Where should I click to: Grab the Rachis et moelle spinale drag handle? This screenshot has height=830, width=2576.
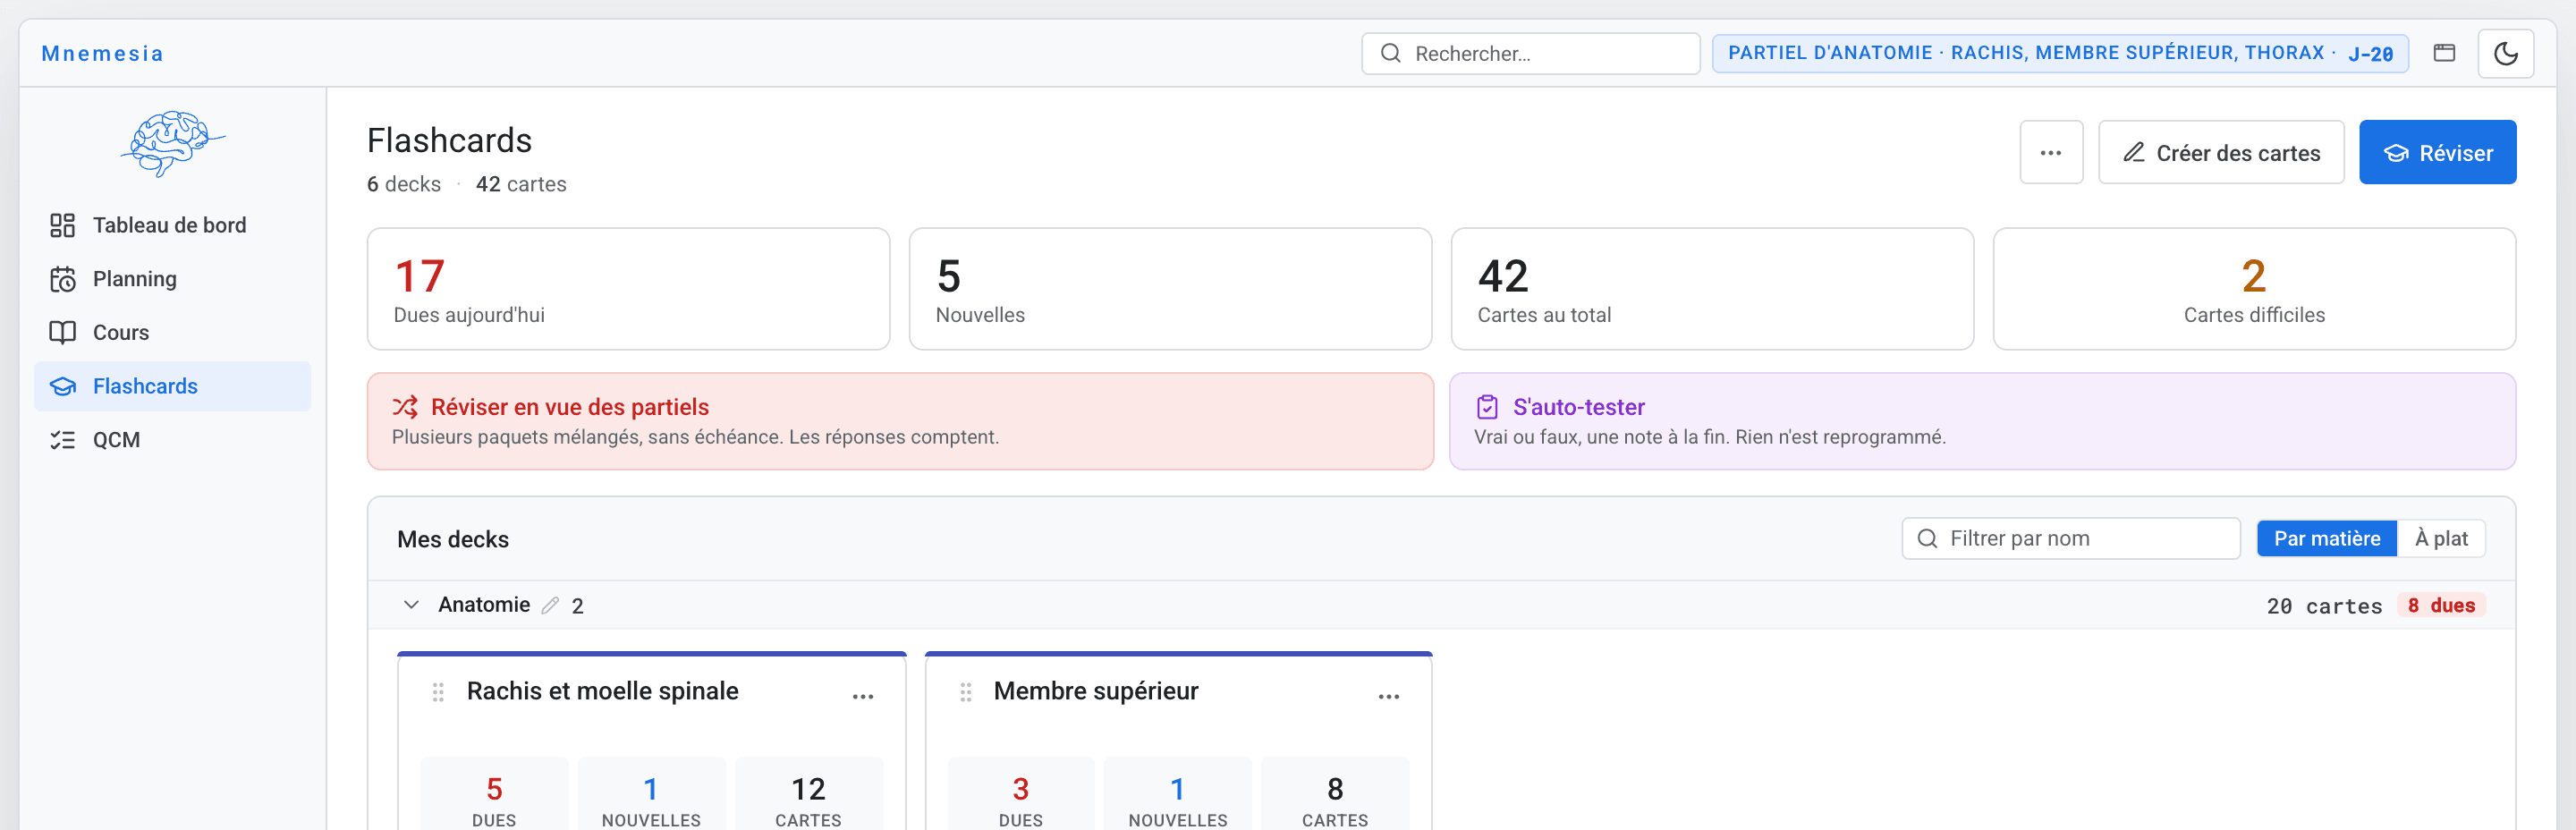coord(438,692)
